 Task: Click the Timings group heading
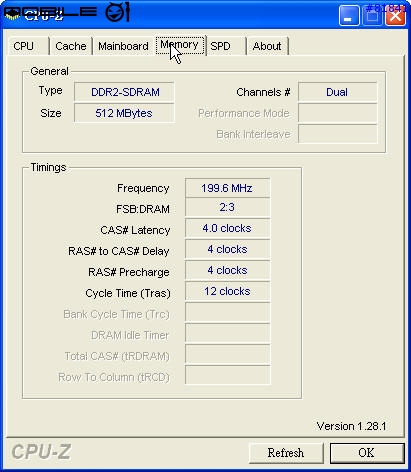click(x=48, y=167)
